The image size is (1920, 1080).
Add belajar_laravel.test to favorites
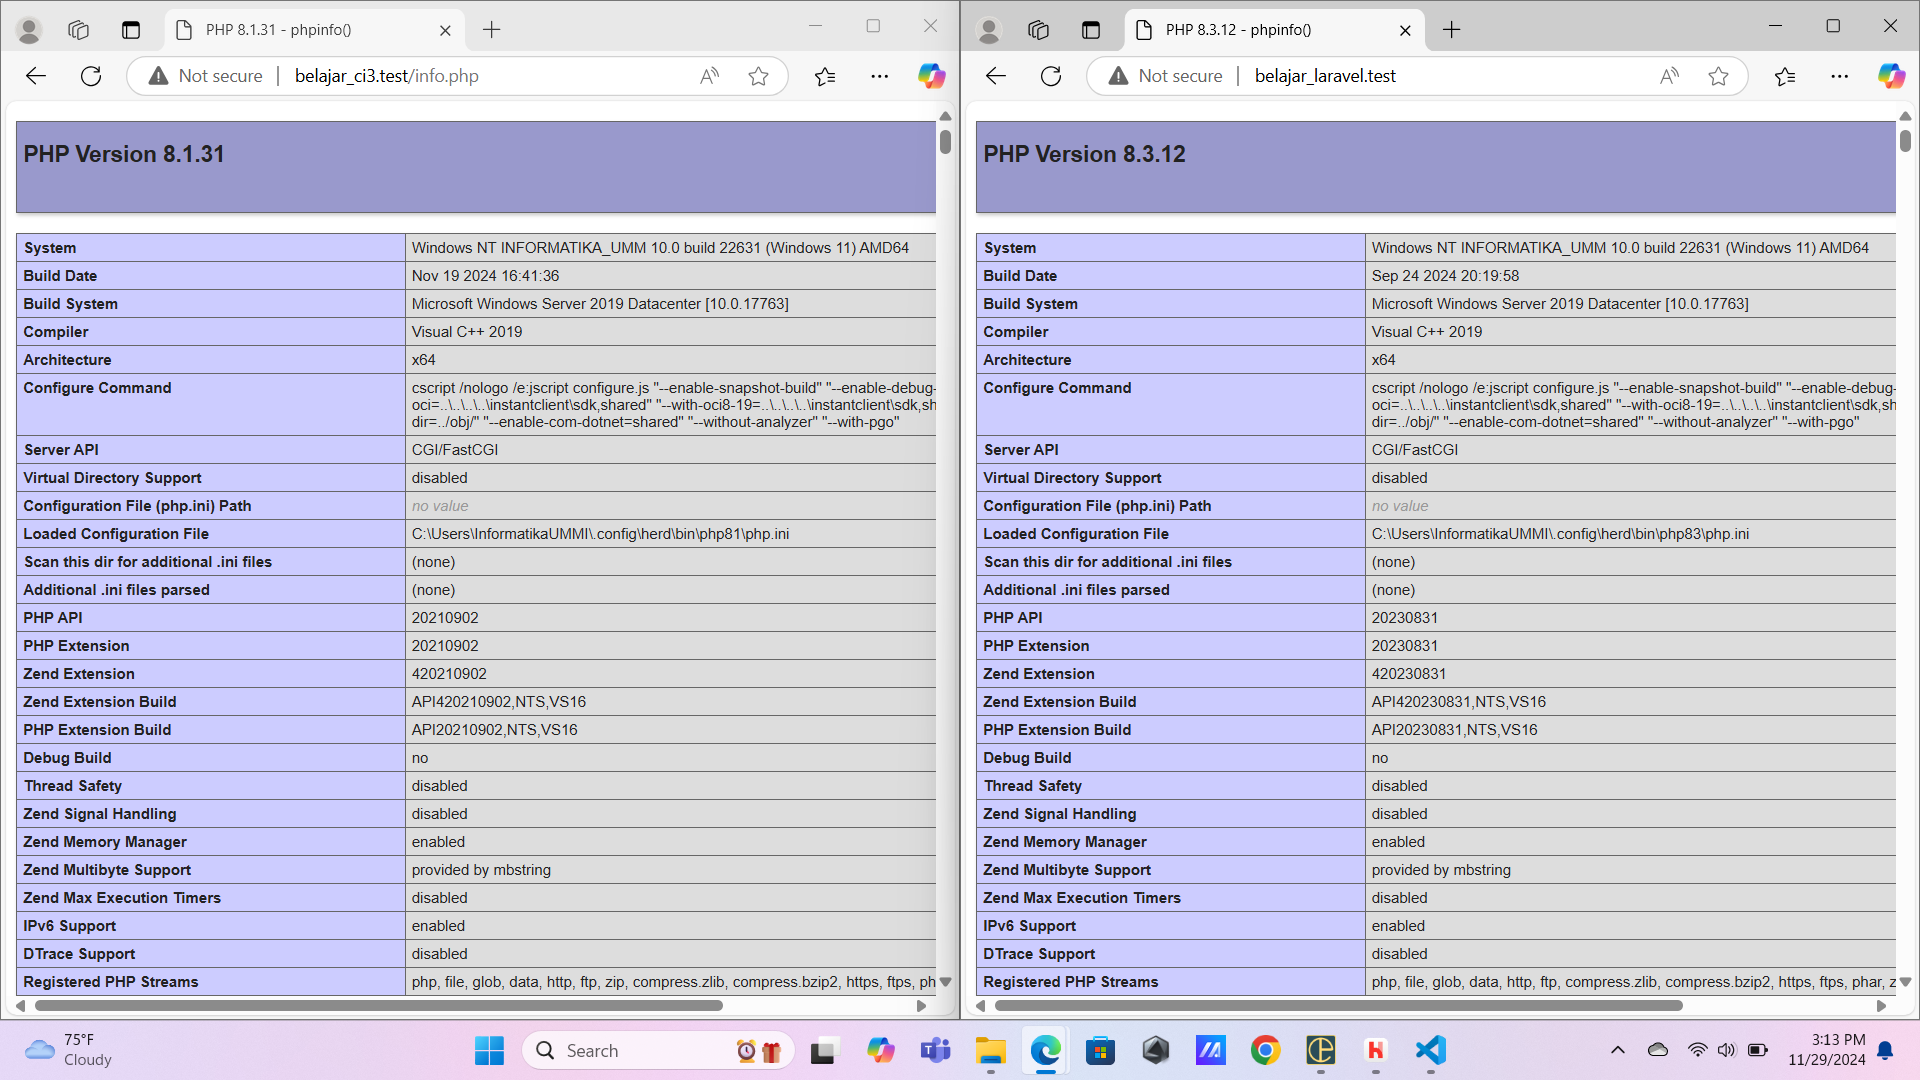1719,75
